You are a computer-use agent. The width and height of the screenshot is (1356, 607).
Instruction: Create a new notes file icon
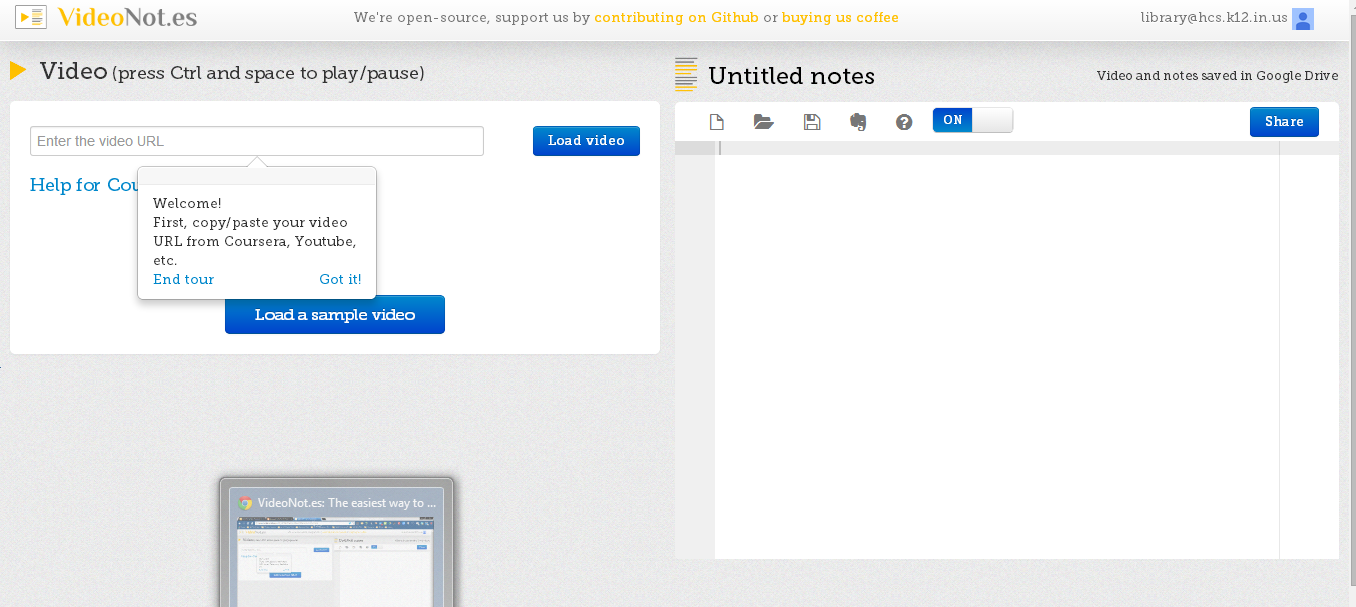pyautogui.click(x=716, y=122)
